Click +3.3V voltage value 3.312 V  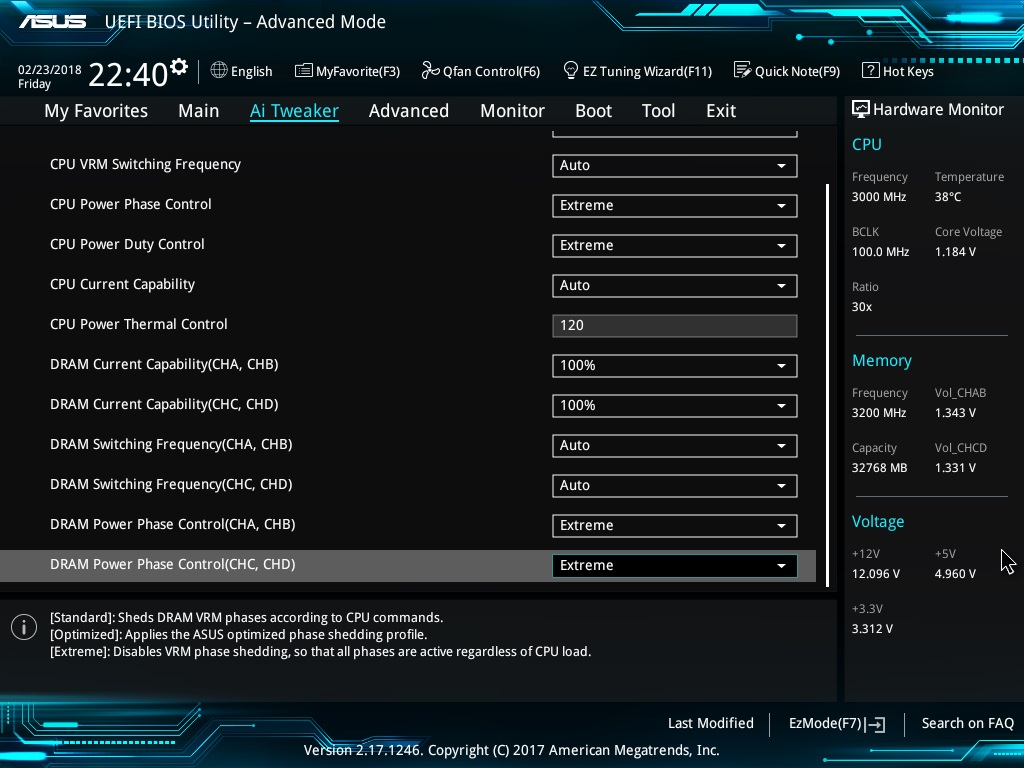tap(872, 628)
